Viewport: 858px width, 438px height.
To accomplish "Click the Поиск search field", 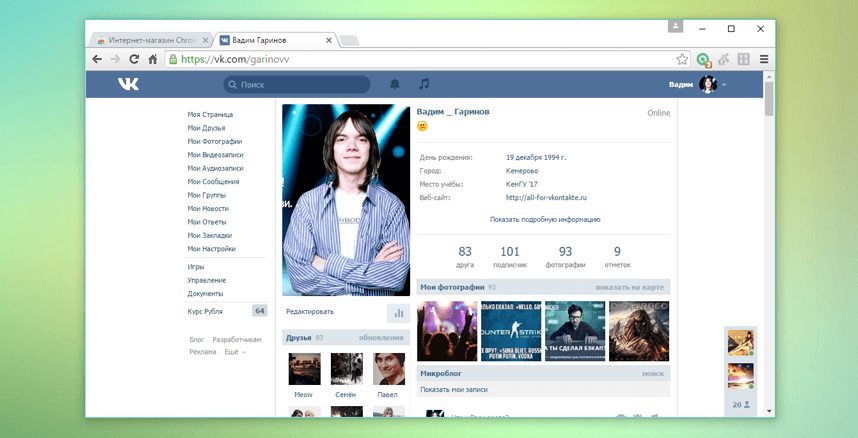I will (297, 84).
